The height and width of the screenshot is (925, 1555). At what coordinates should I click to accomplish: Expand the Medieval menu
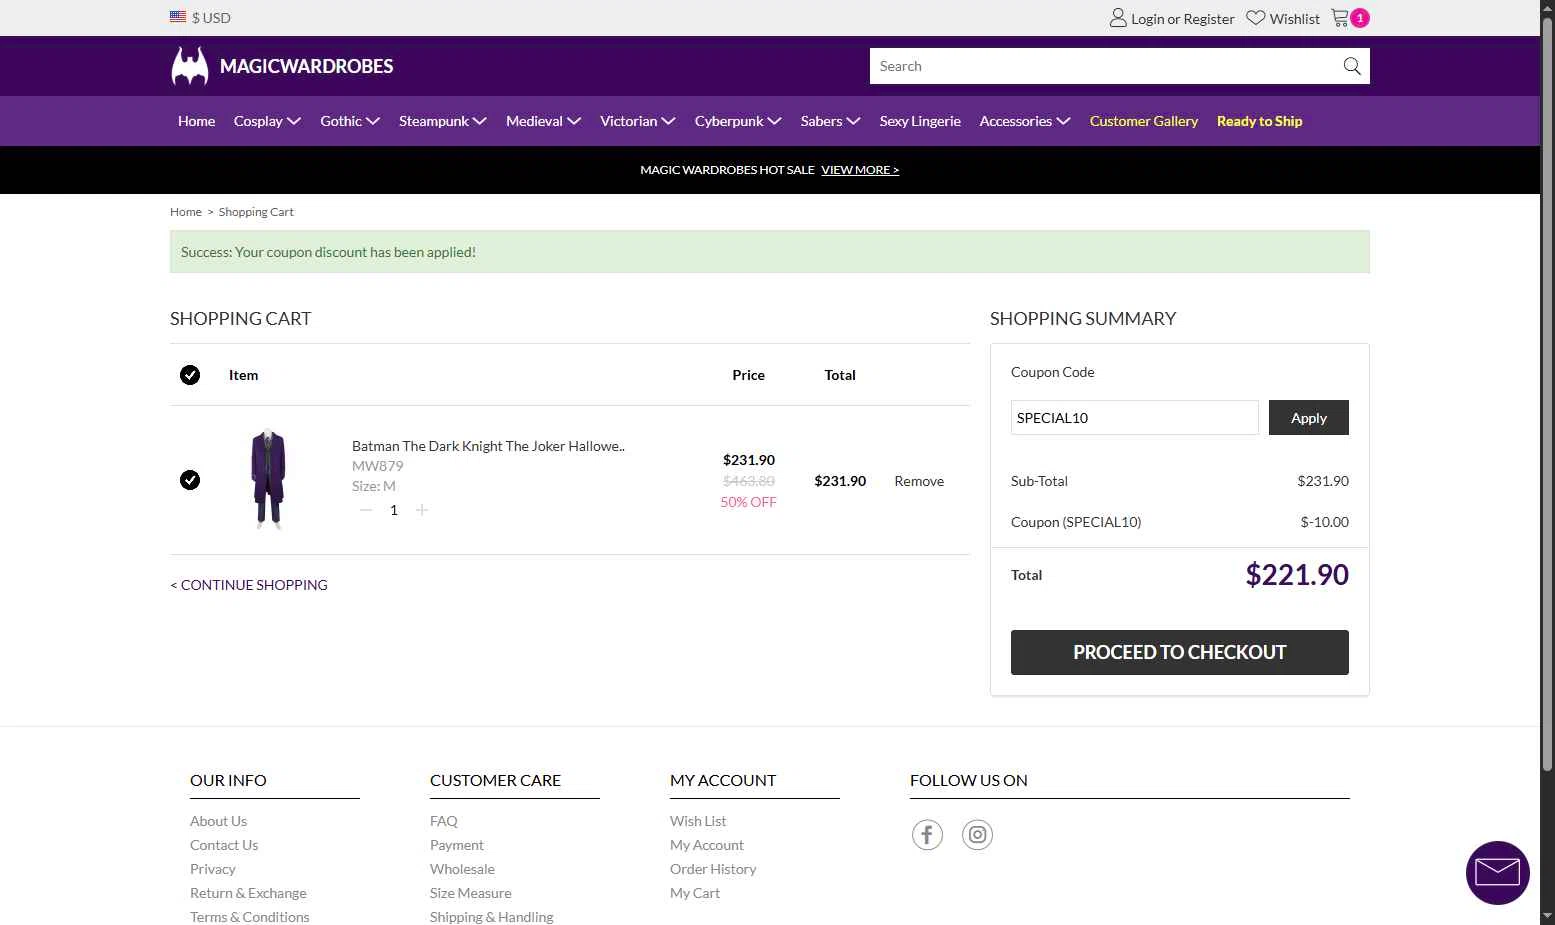[x=543, y=121]
